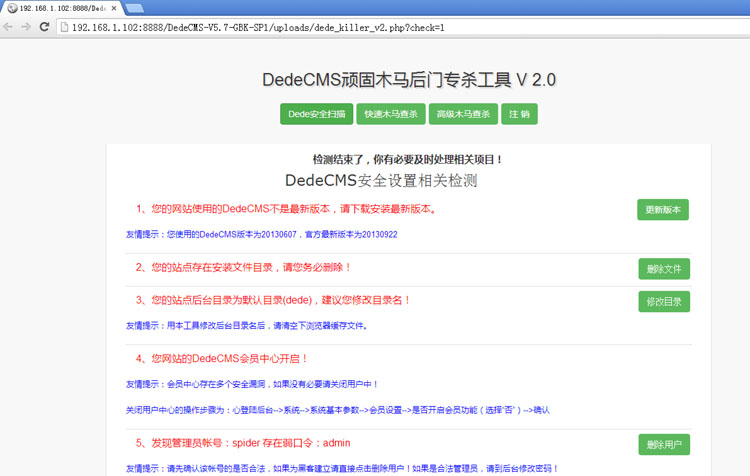Click the browser back arrow

coord(8,27)
